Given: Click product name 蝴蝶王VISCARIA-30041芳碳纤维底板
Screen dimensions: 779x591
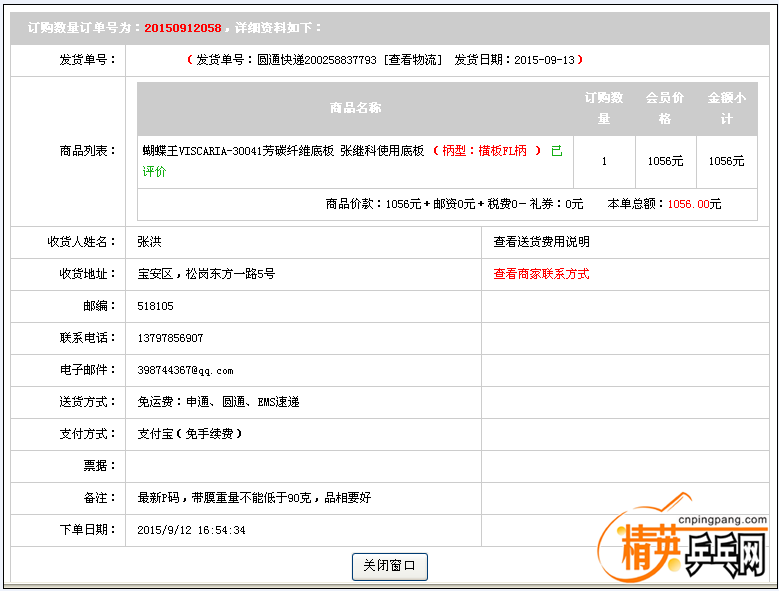Looking at the screenshot, I should click(x=238, y=151).
